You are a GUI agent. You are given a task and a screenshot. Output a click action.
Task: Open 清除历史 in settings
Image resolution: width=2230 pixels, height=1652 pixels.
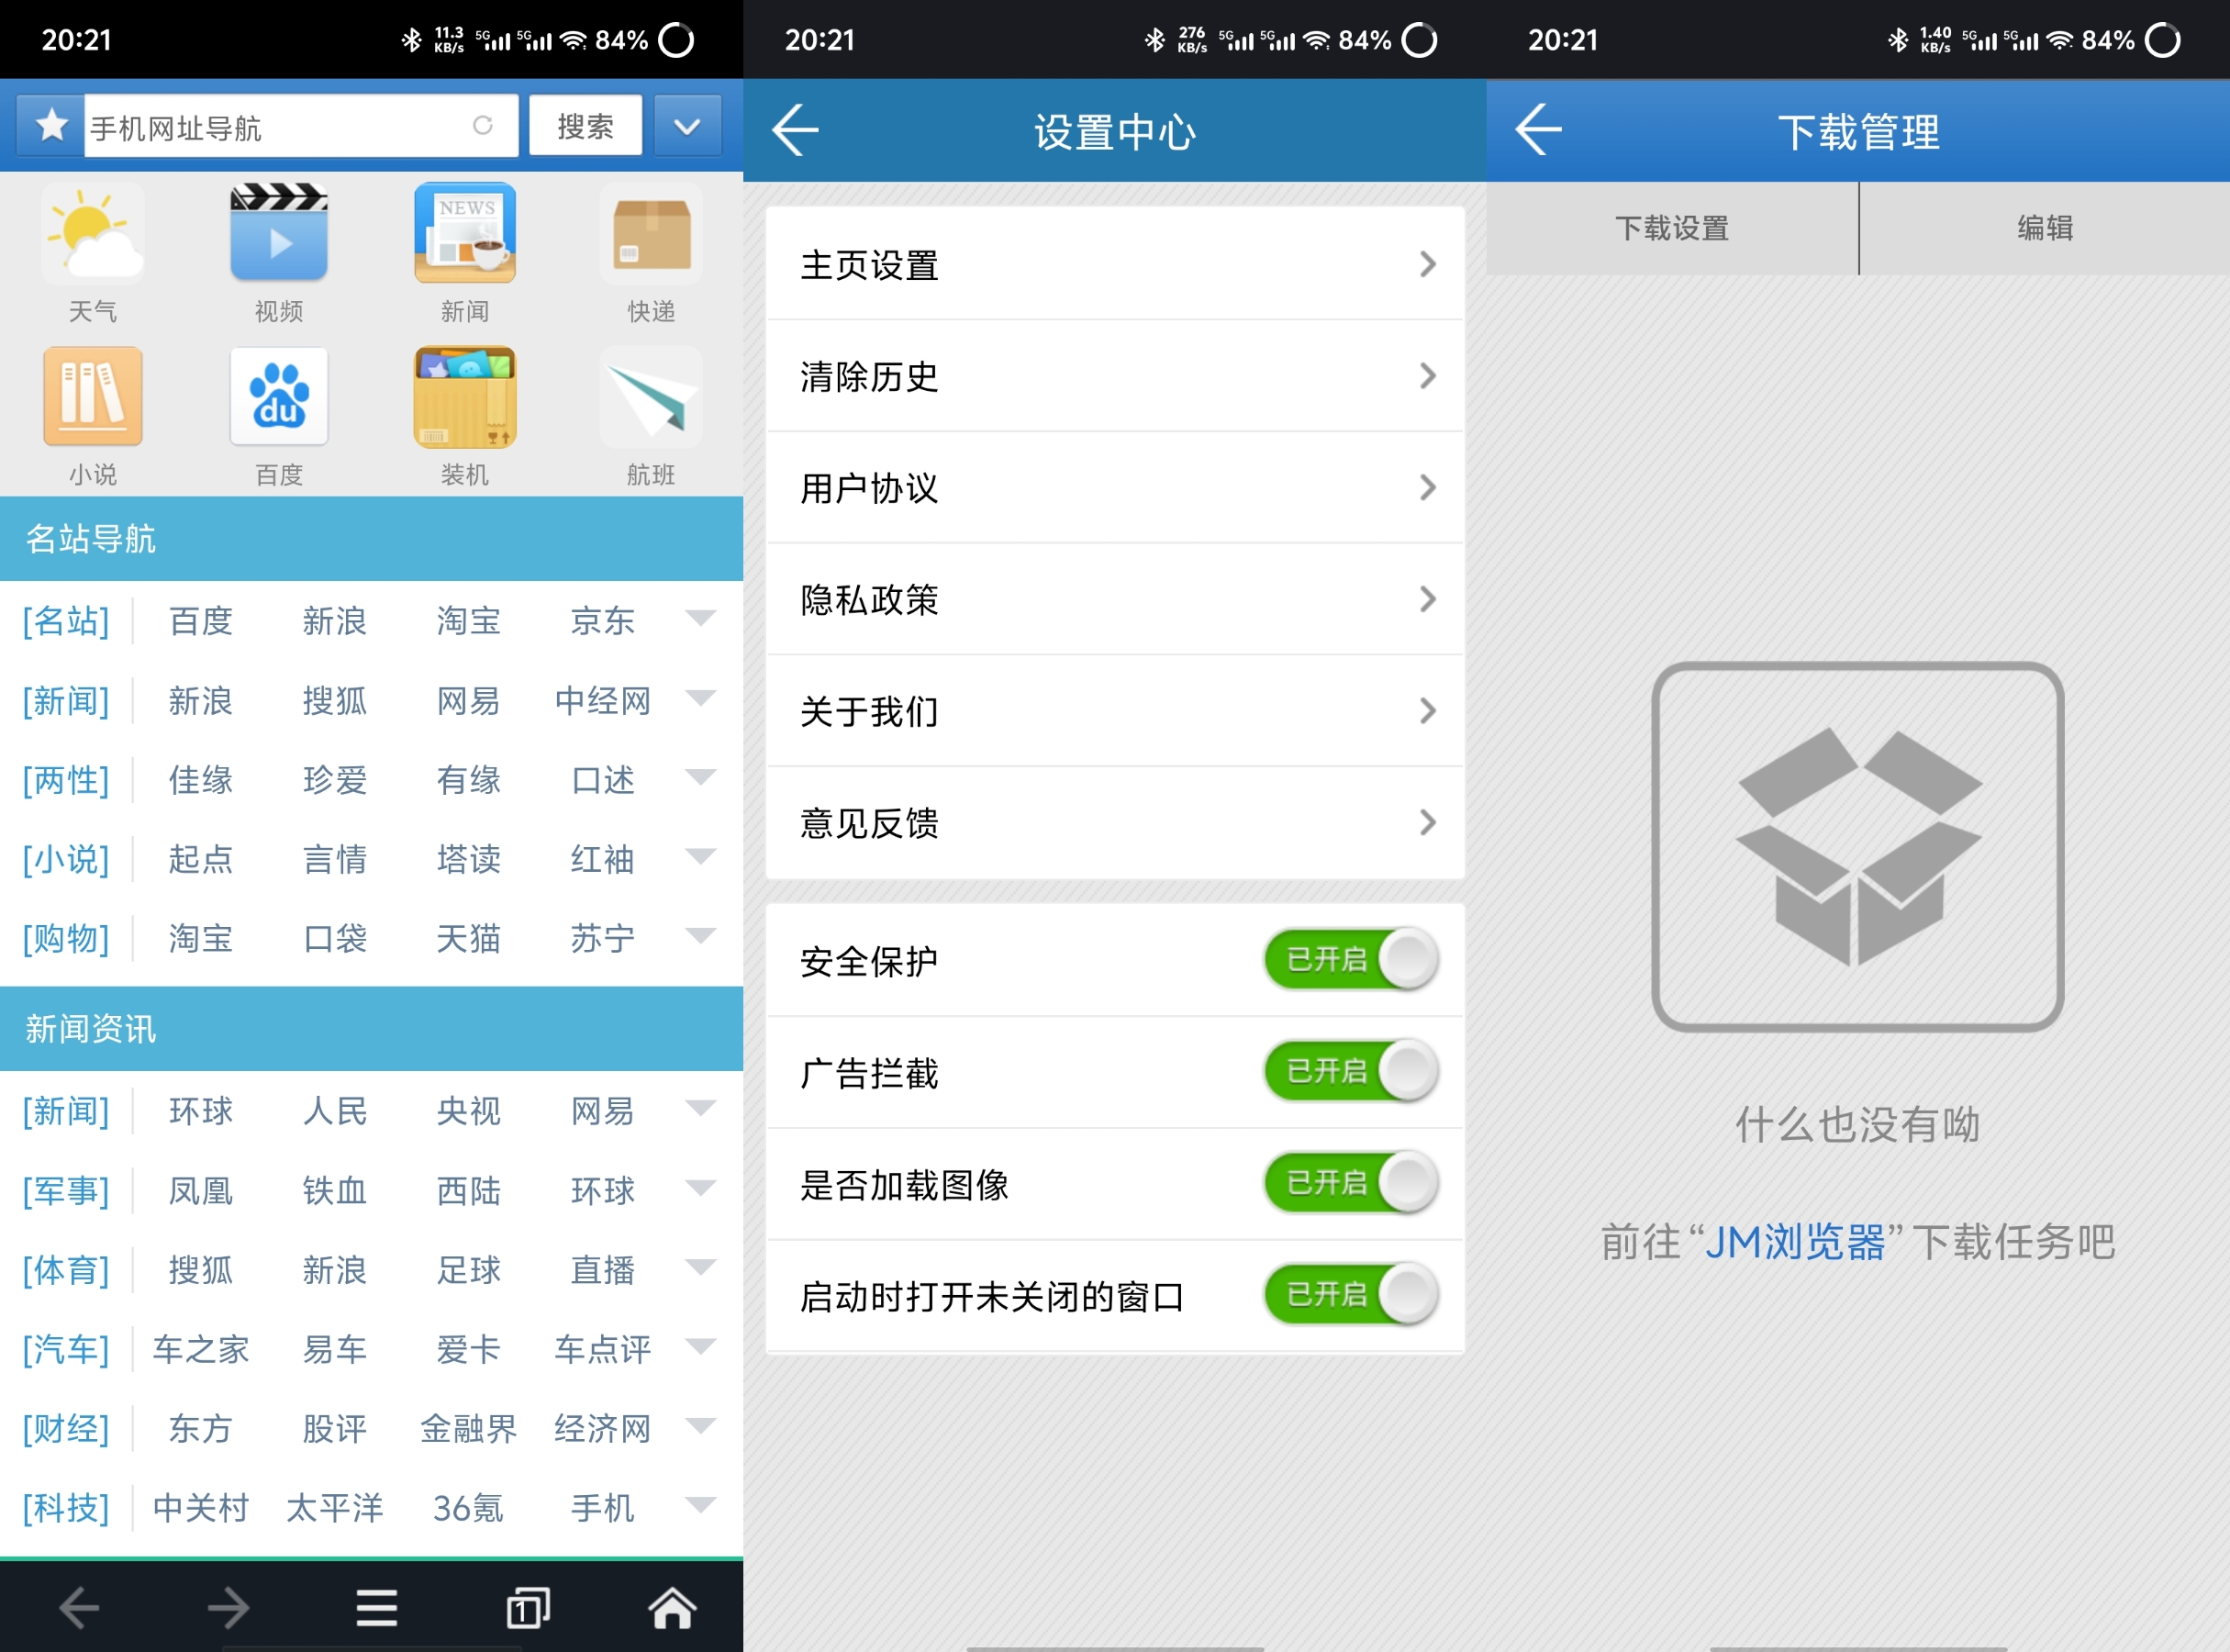pyautogui.click(x=1114, y=378)
